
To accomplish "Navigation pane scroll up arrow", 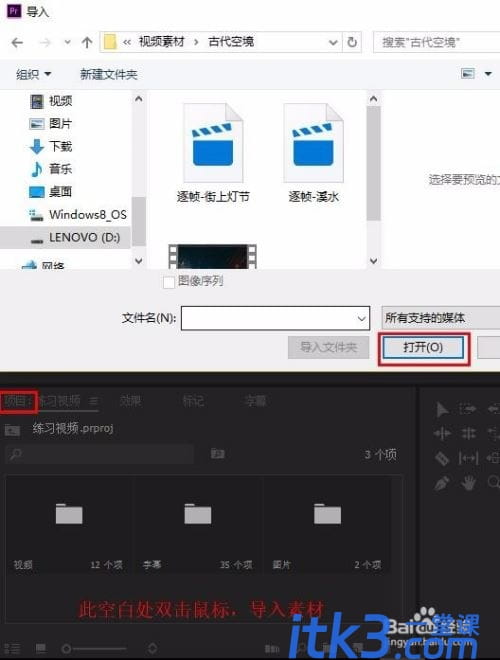I will point(139,99).
